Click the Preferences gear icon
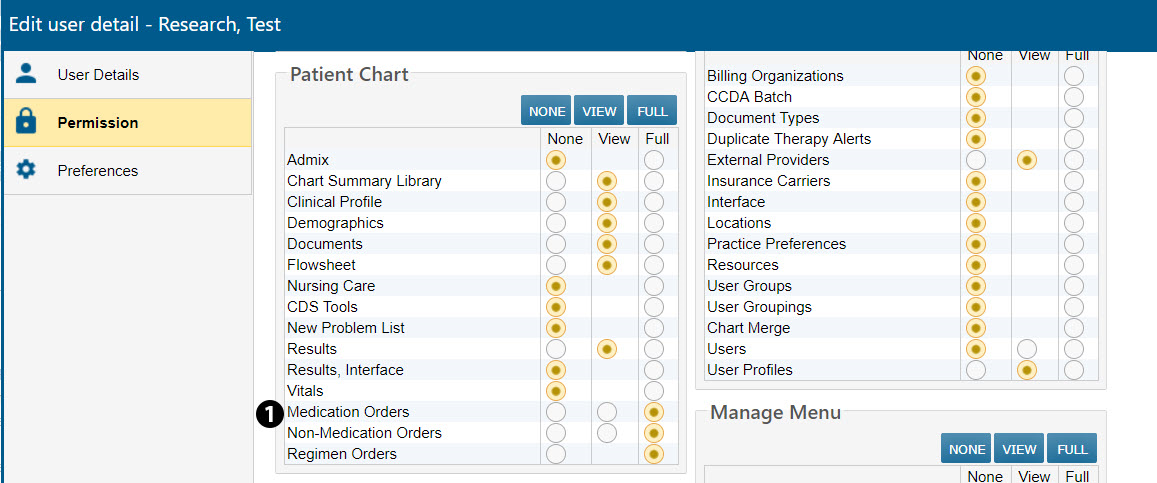Viewport: 1157px width, 483px height. click(26, 170)
